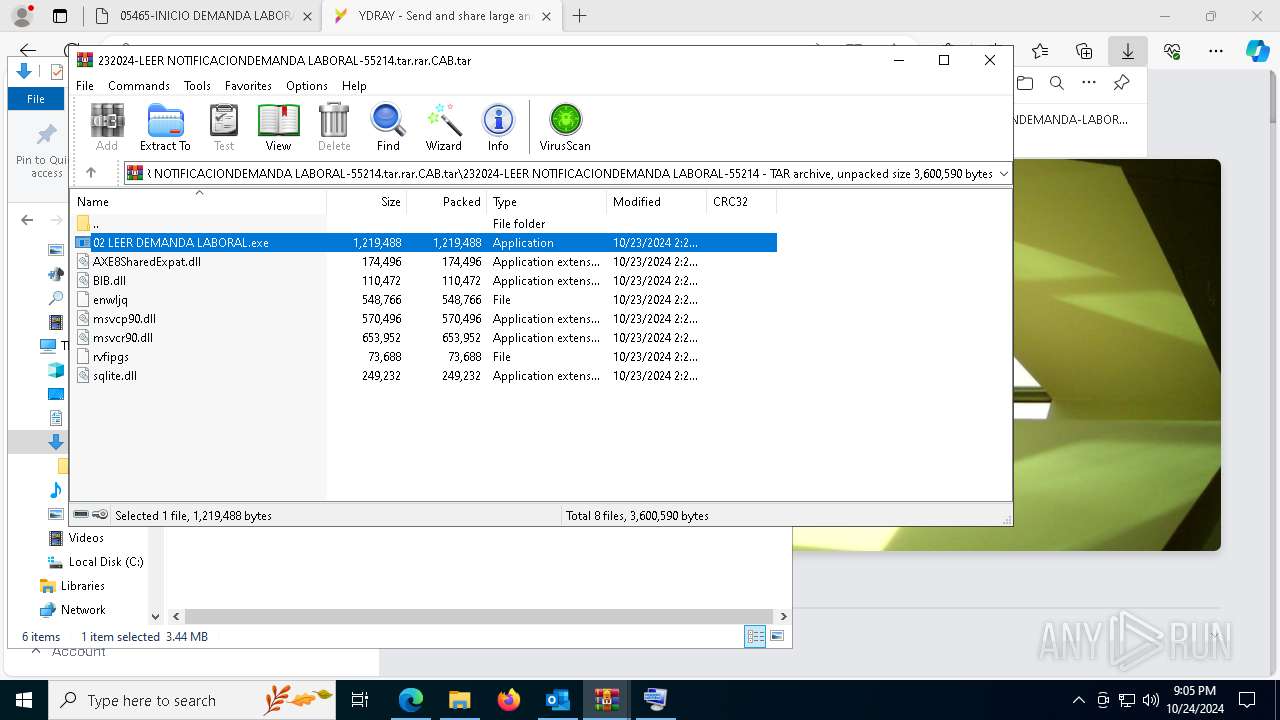This screenshot has height=720, width=1280.
Task: Sort by the CRC32 column header
Action: [741, 201]
